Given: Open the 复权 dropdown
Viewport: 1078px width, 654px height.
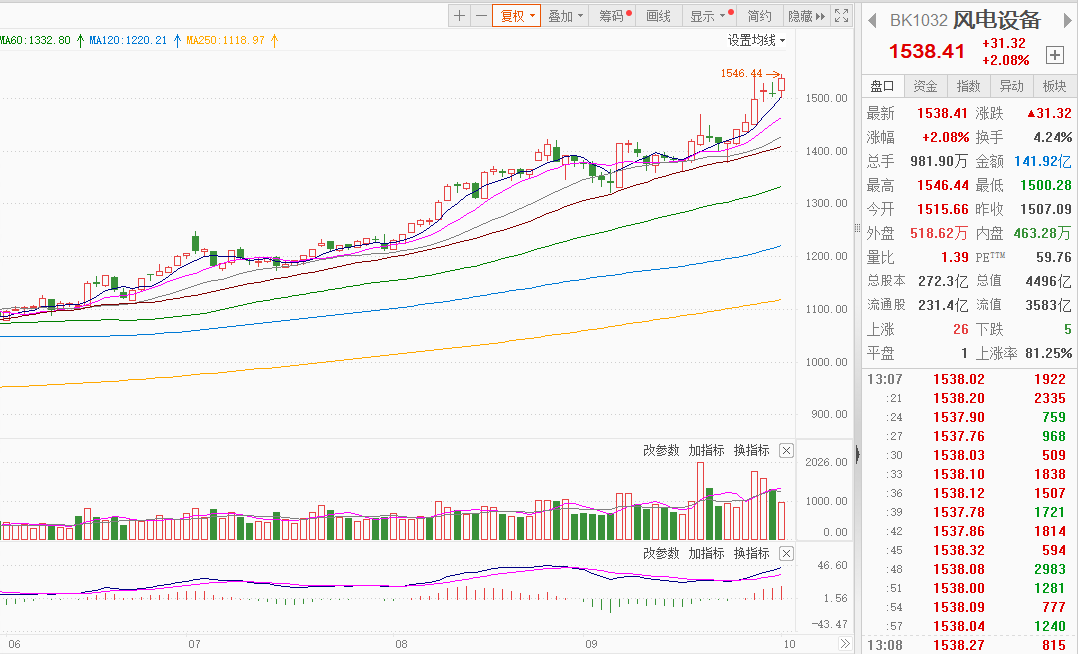Looking at the screenshot, I should point(518,15).
